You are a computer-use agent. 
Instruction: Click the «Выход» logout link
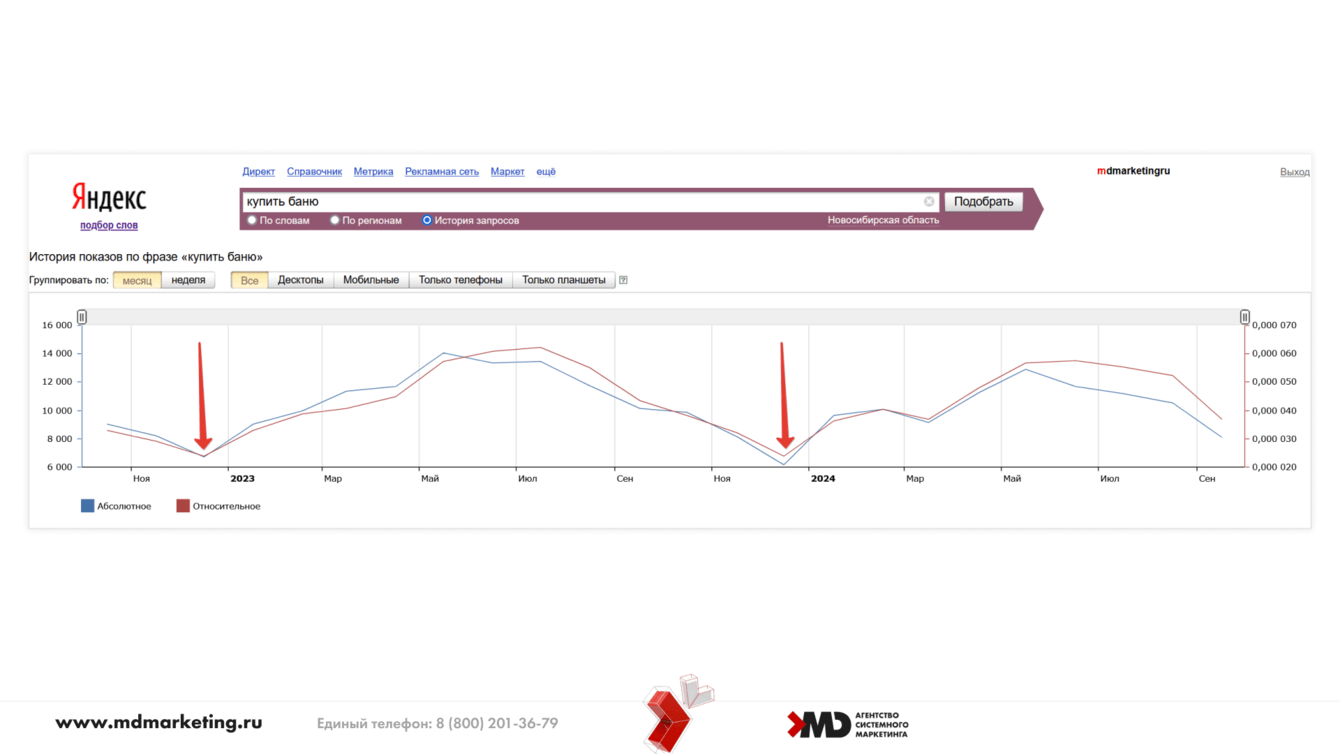click(x=1294, y=172)
